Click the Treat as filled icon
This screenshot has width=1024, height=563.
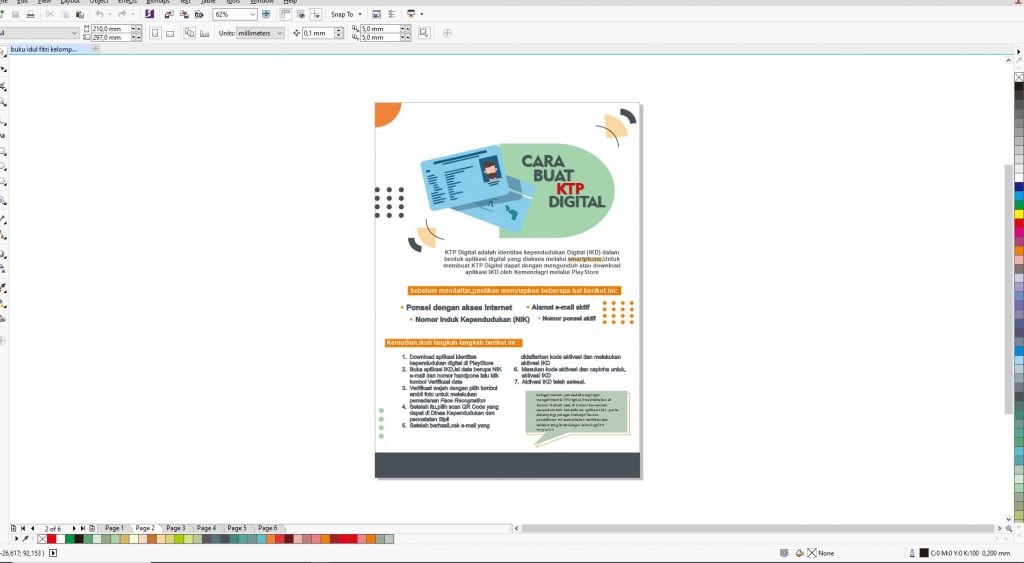pos(424,33)
